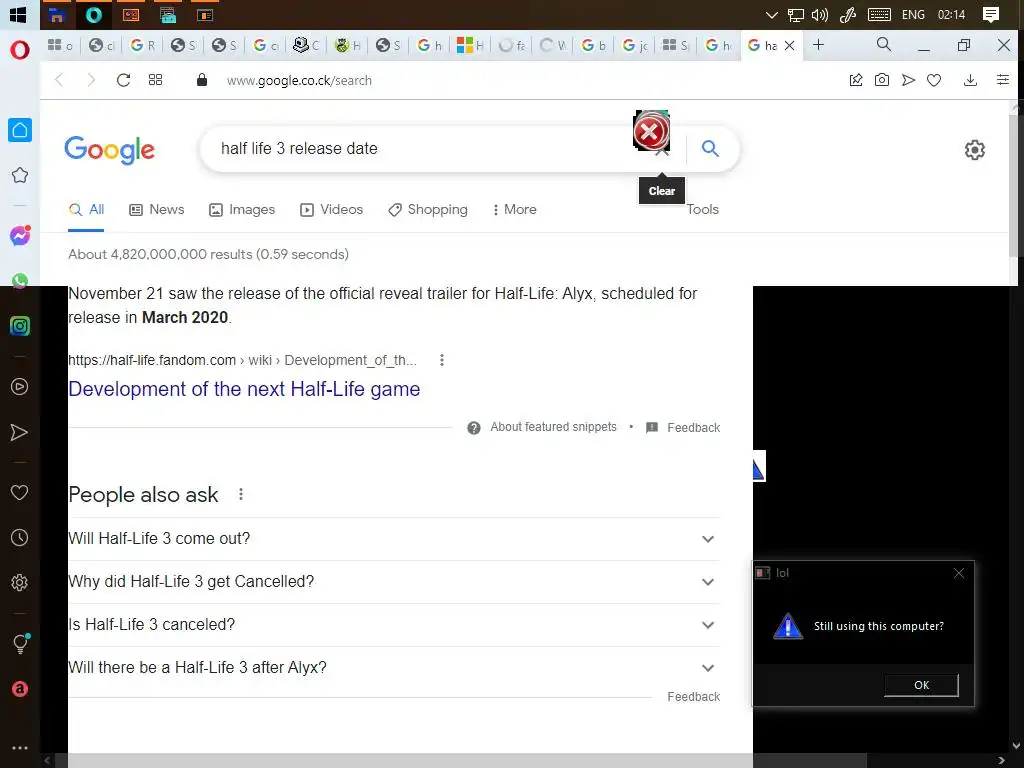1024x768 pixels.
Task: Click the lock site security icon
Action: (202, 80)
